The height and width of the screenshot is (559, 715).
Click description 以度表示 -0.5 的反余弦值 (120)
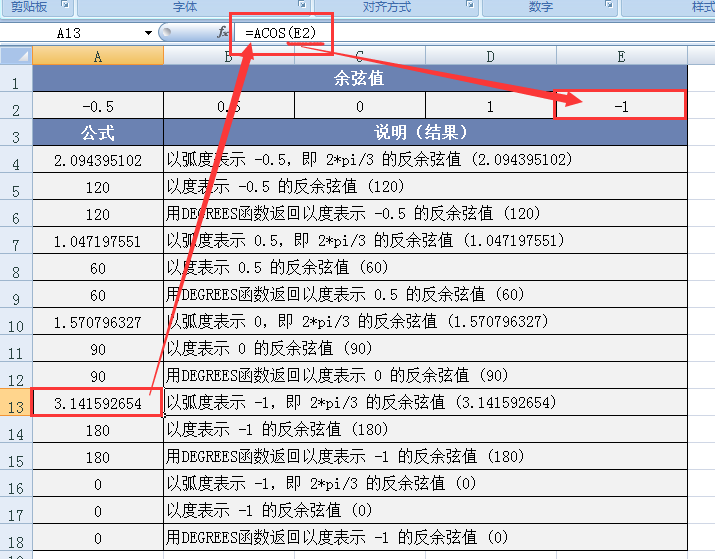tap(425, 186)
